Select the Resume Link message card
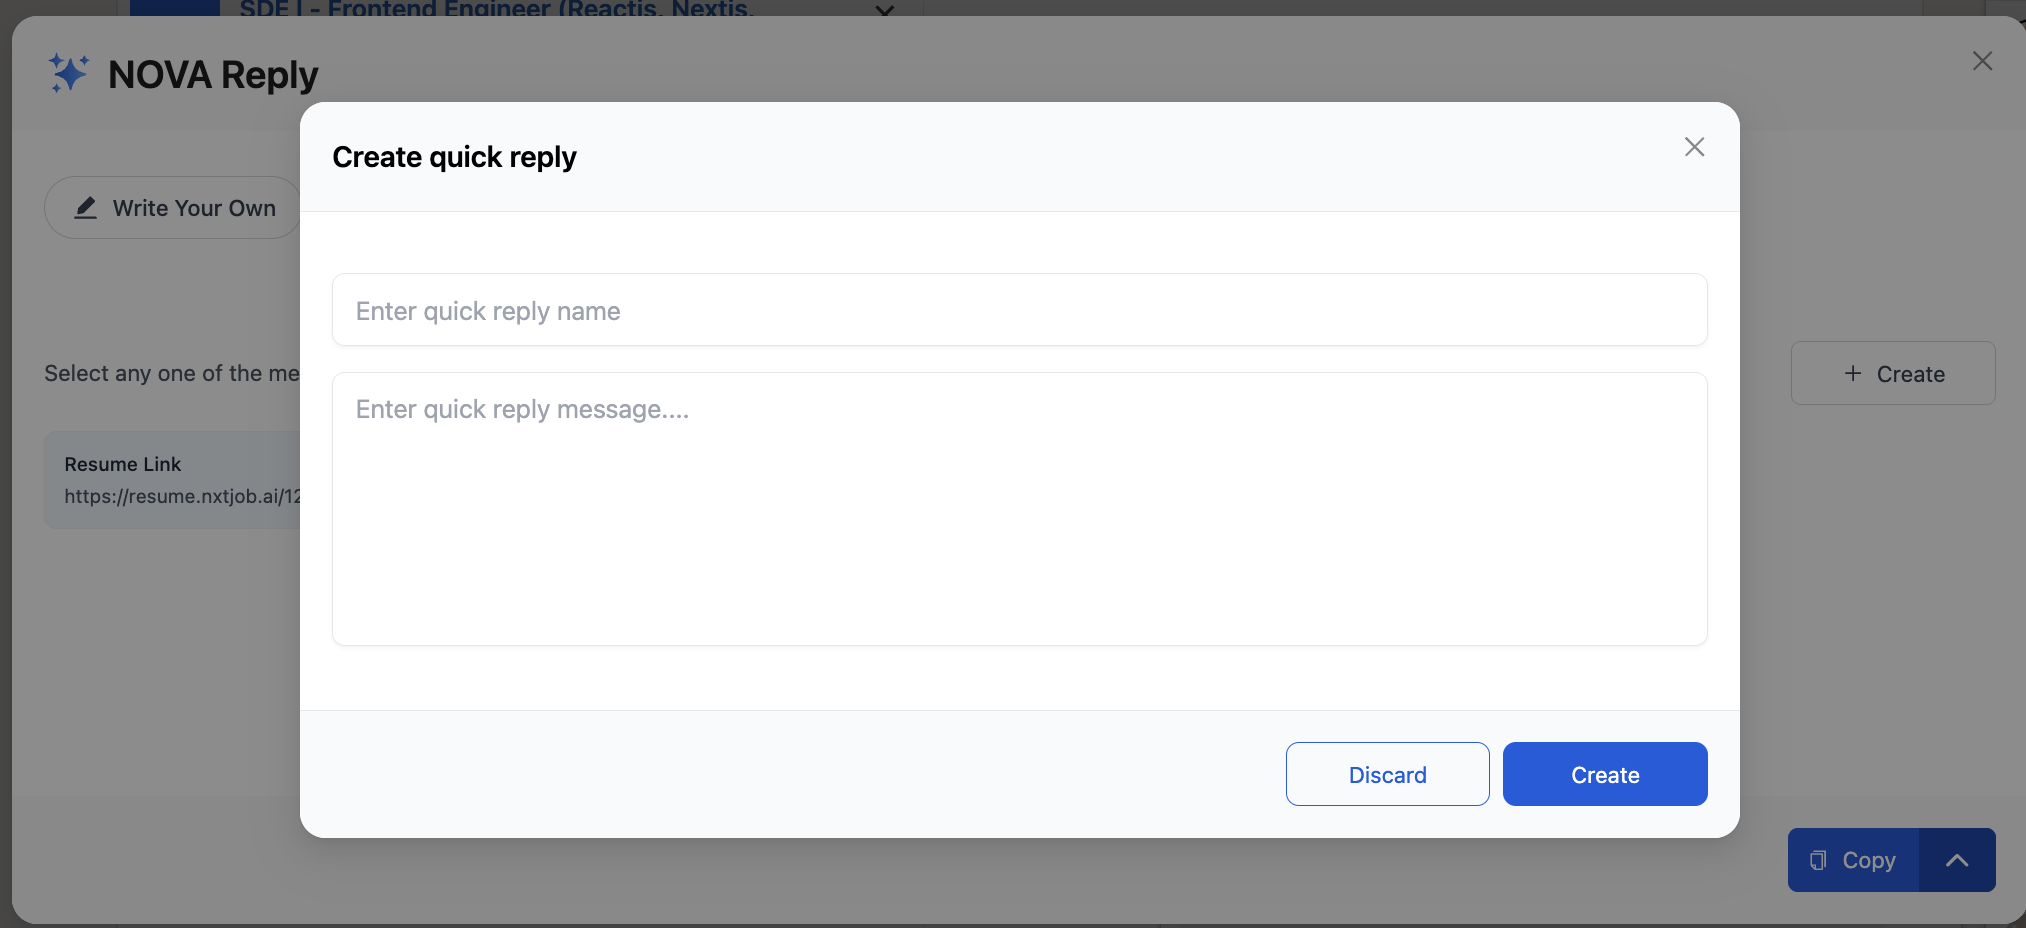 pyautogui.click(x=172, y=479)
